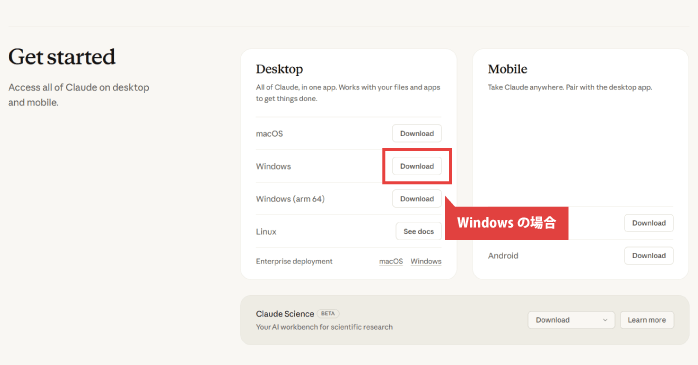Click the 'Get started' heading
Image resolution: width=698 pixels, height=365 pixels.
[x=62, y=57]
